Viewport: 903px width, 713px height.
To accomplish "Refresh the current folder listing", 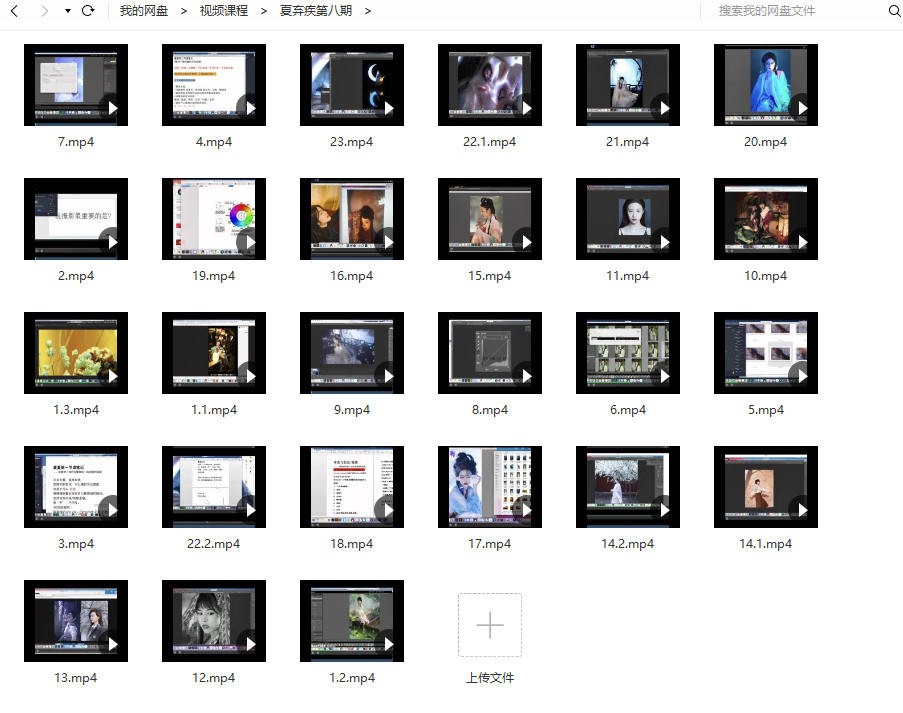I will point(88,11).
